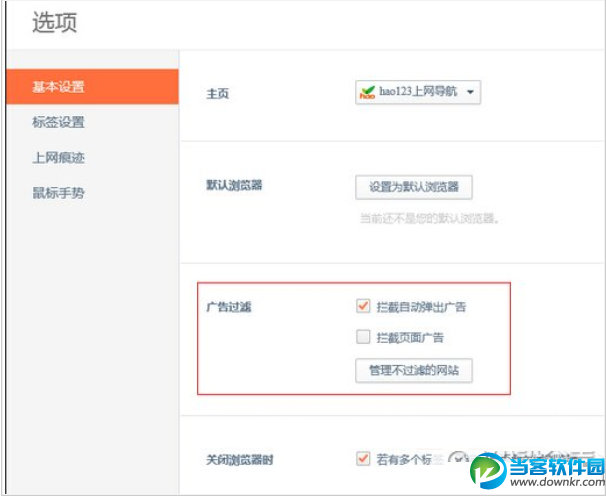Open the 上网痕迹 settings
The height and width of the screenshot is (496, 606).
(58, 158)
